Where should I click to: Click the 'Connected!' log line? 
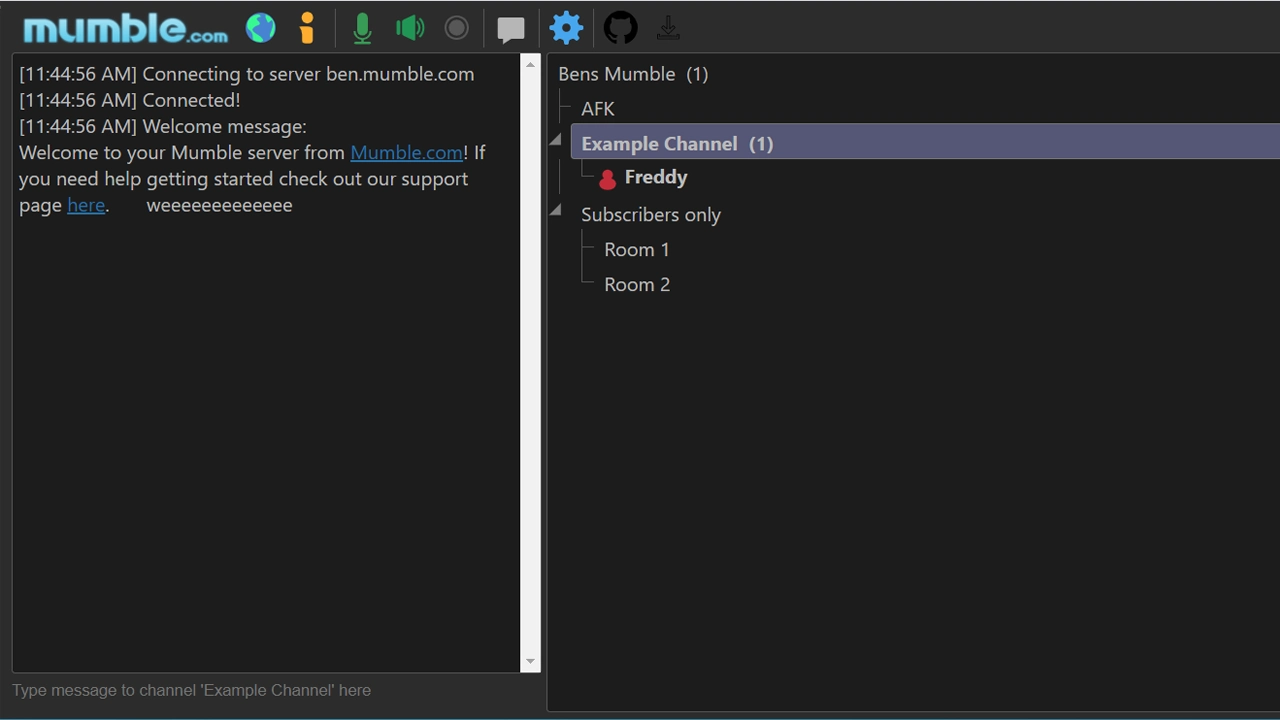(x=130, y=100)
